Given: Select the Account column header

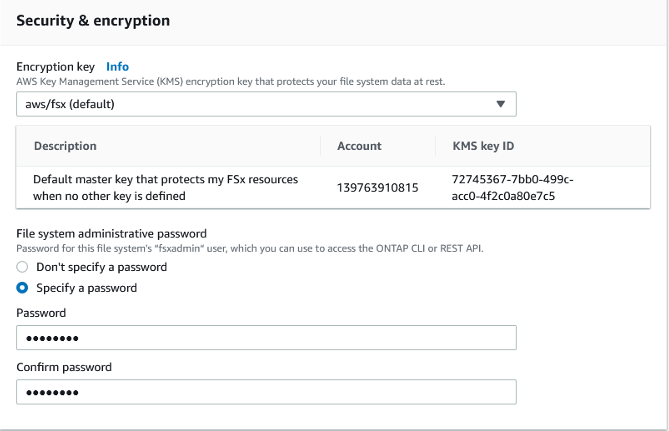Looking at the screenshot, I should [x=359, y=146].
